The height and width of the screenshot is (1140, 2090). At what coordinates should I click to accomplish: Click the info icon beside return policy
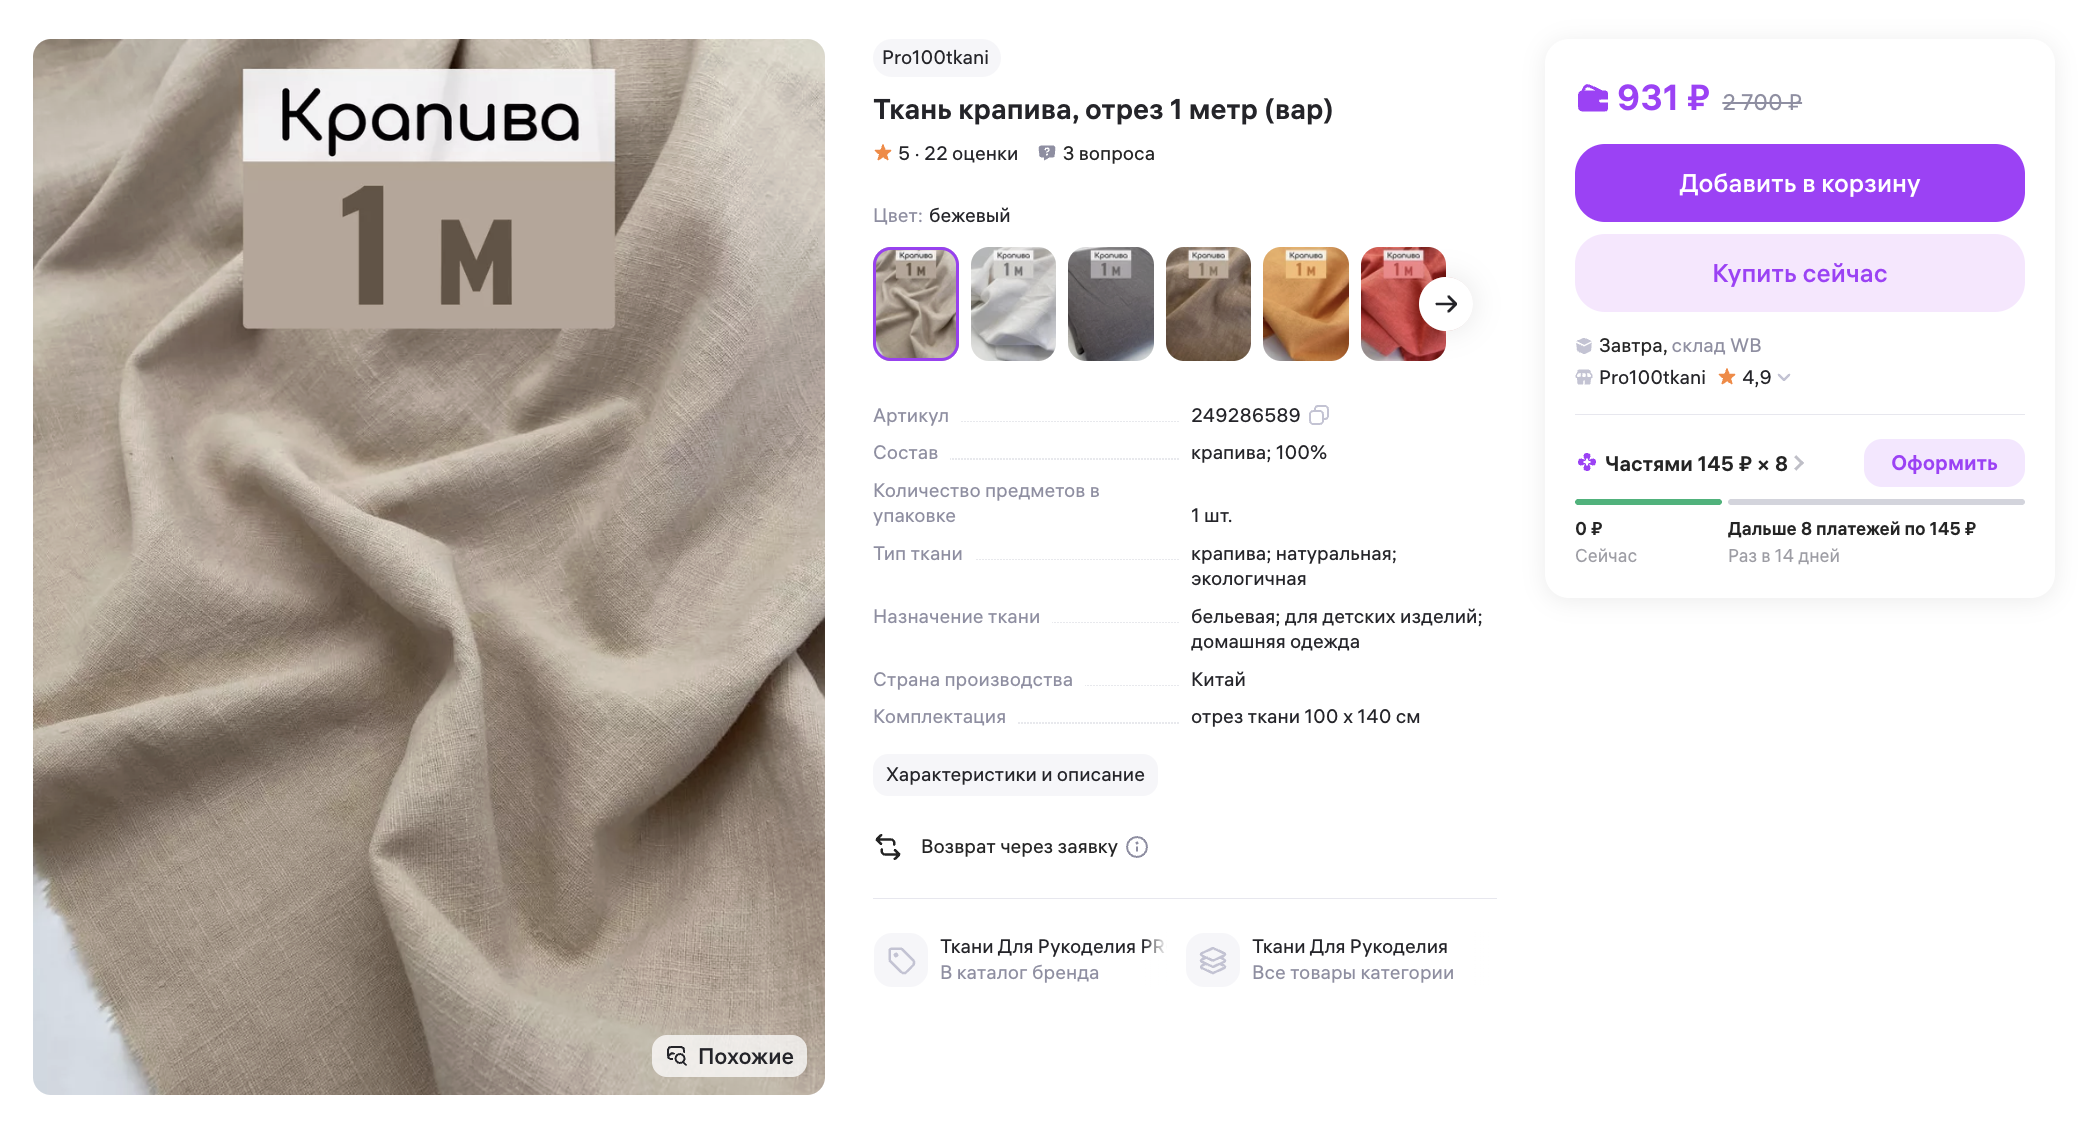click(x=1137, y=847)
